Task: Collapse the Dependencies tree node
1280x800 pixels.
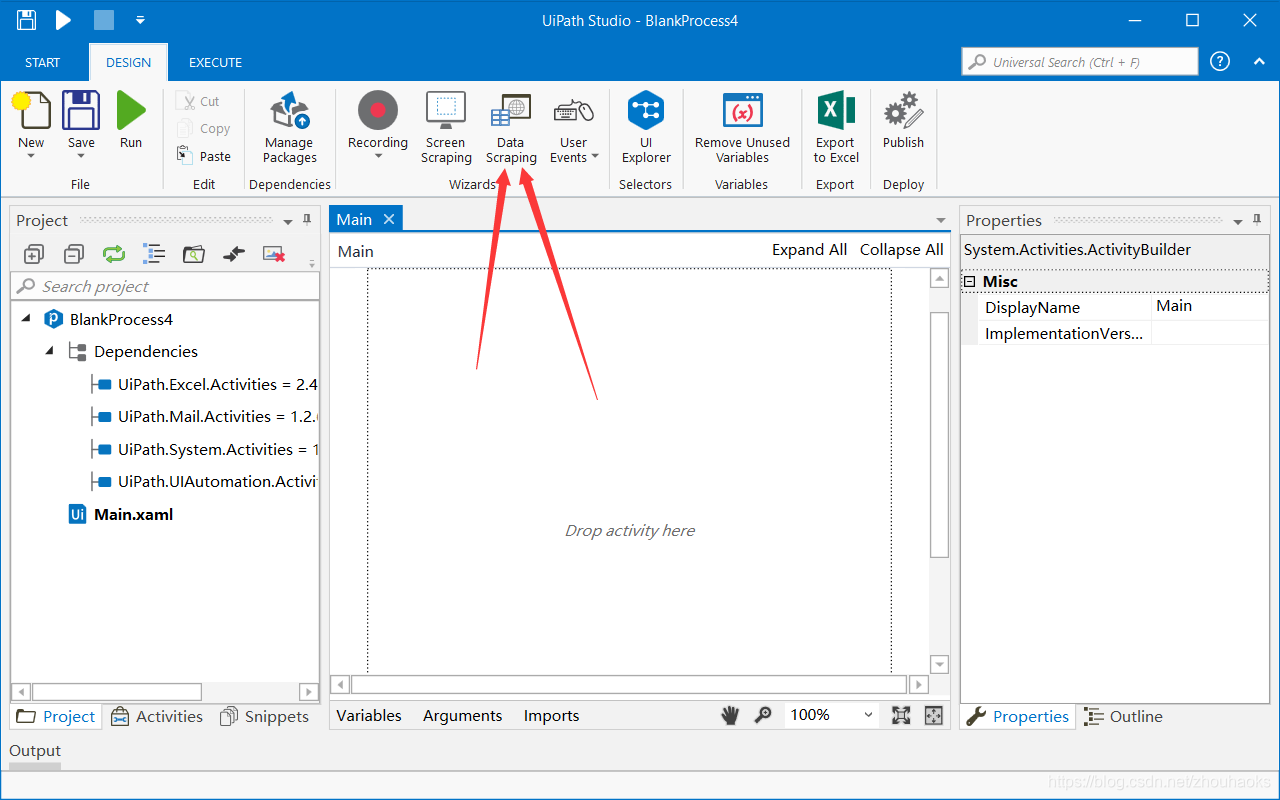Action: 49,351
